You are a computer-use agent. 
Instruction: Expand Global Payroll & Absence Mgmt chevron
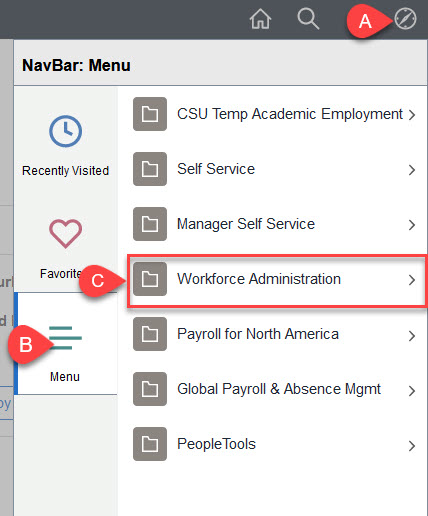click(412, 390)
